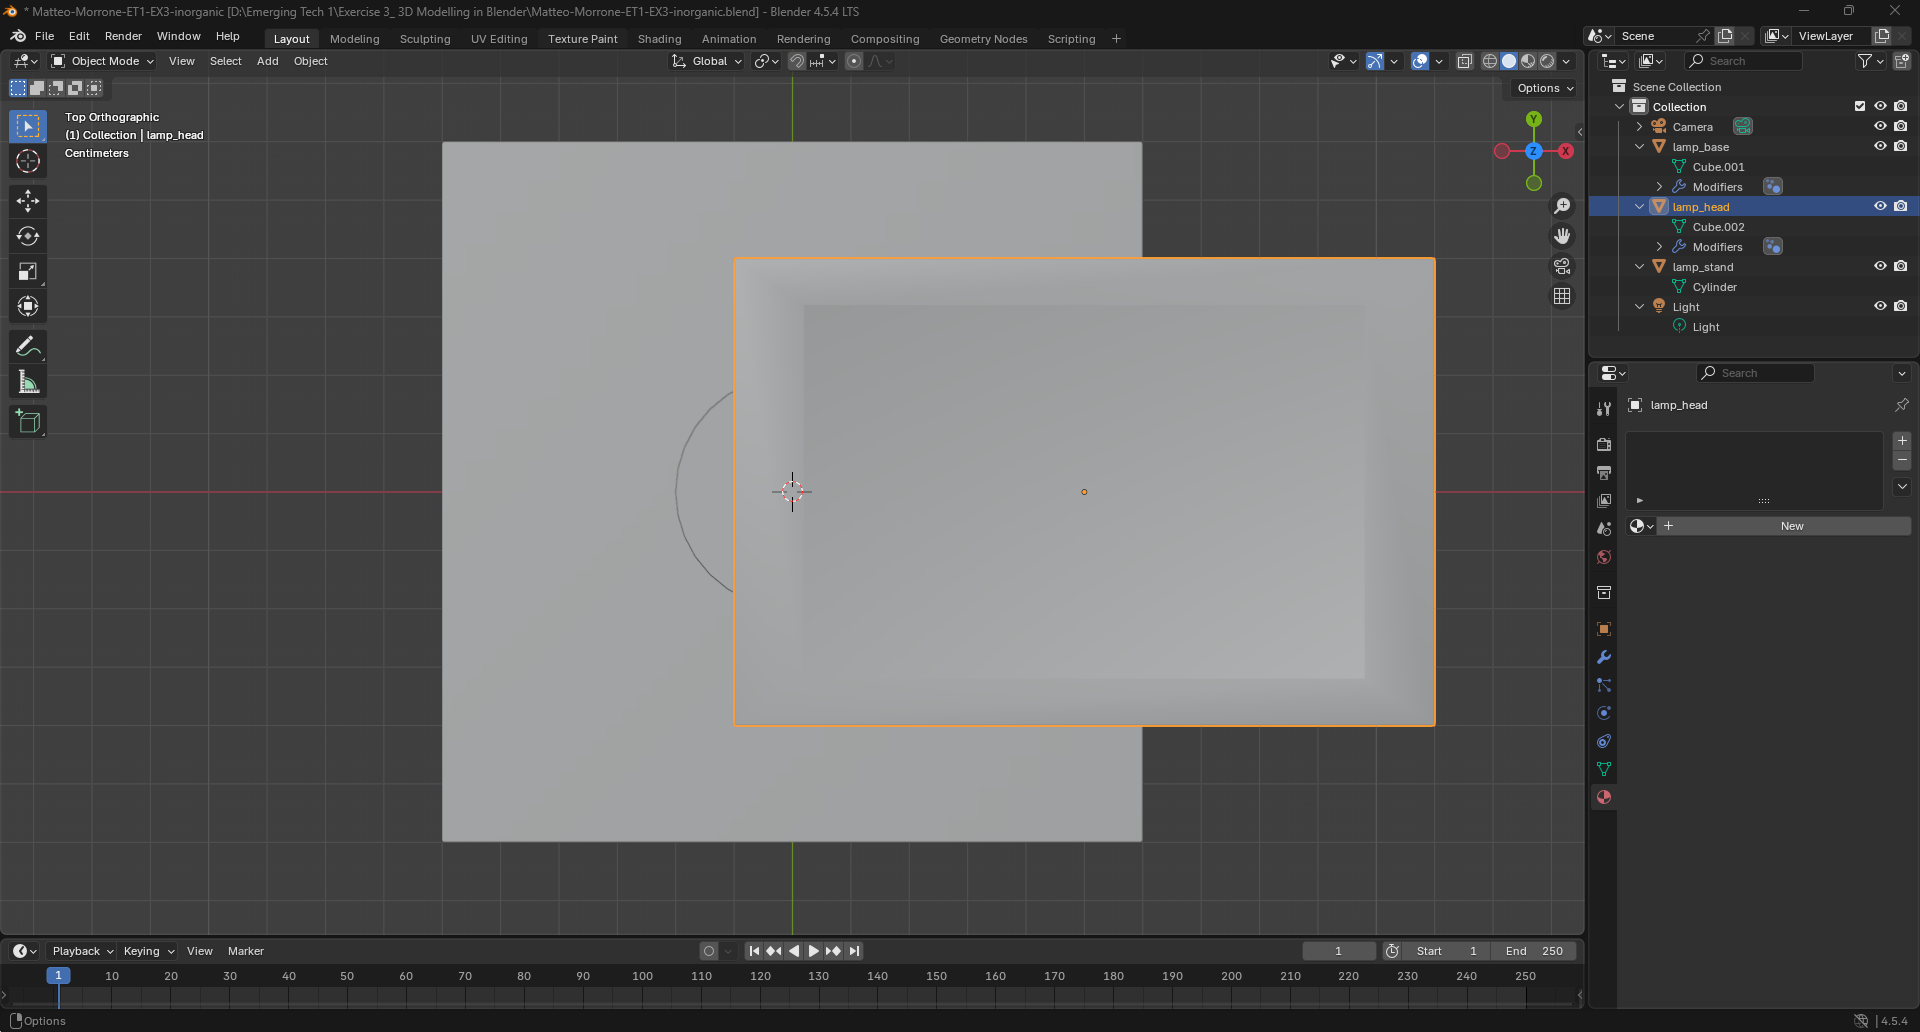Open World properties in the properties editor

coord(1603,557)
